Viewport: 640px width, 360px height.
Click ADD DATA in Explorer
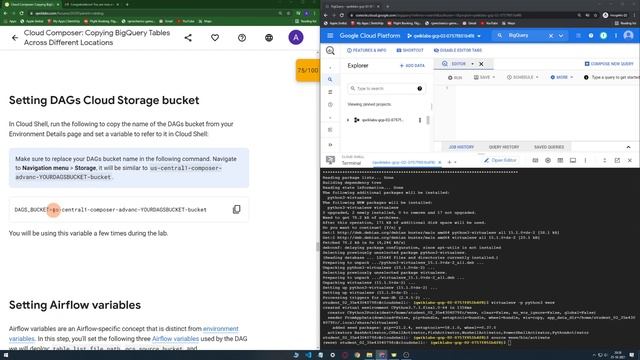[412, 66]
